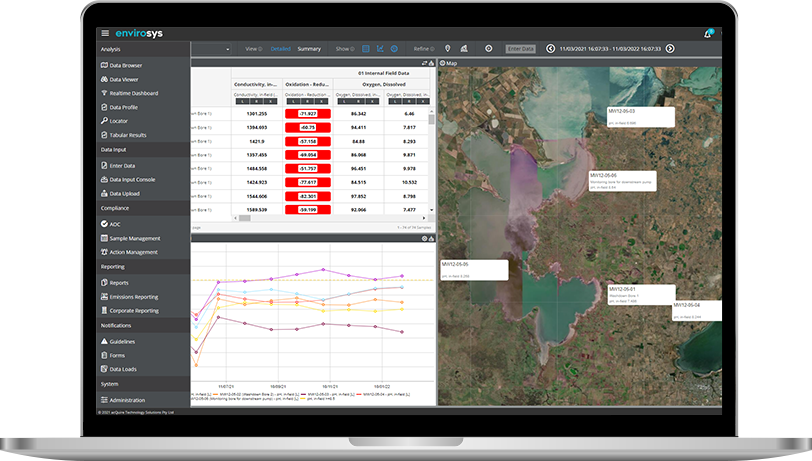
Task: Select Emissions Reporting in sidebar
Action: (133, 297)
